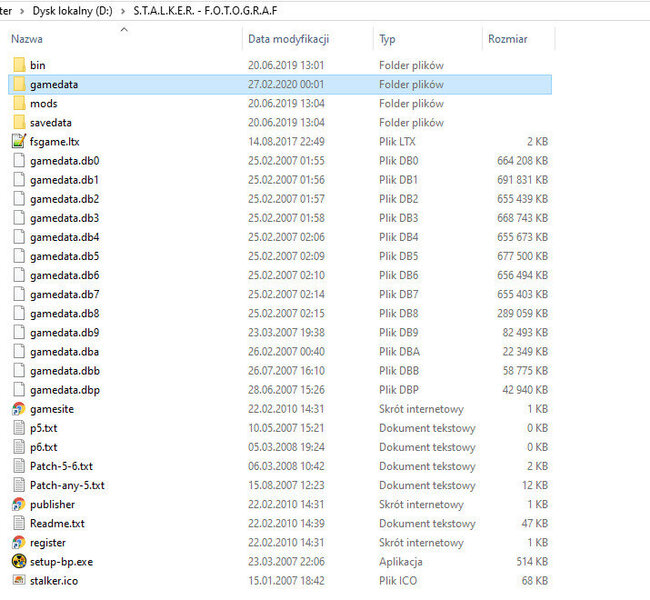Select the Patch-any-5.txt file name
Image resolution: width=650 pixels, height=600 pixels.
point(67,485)
